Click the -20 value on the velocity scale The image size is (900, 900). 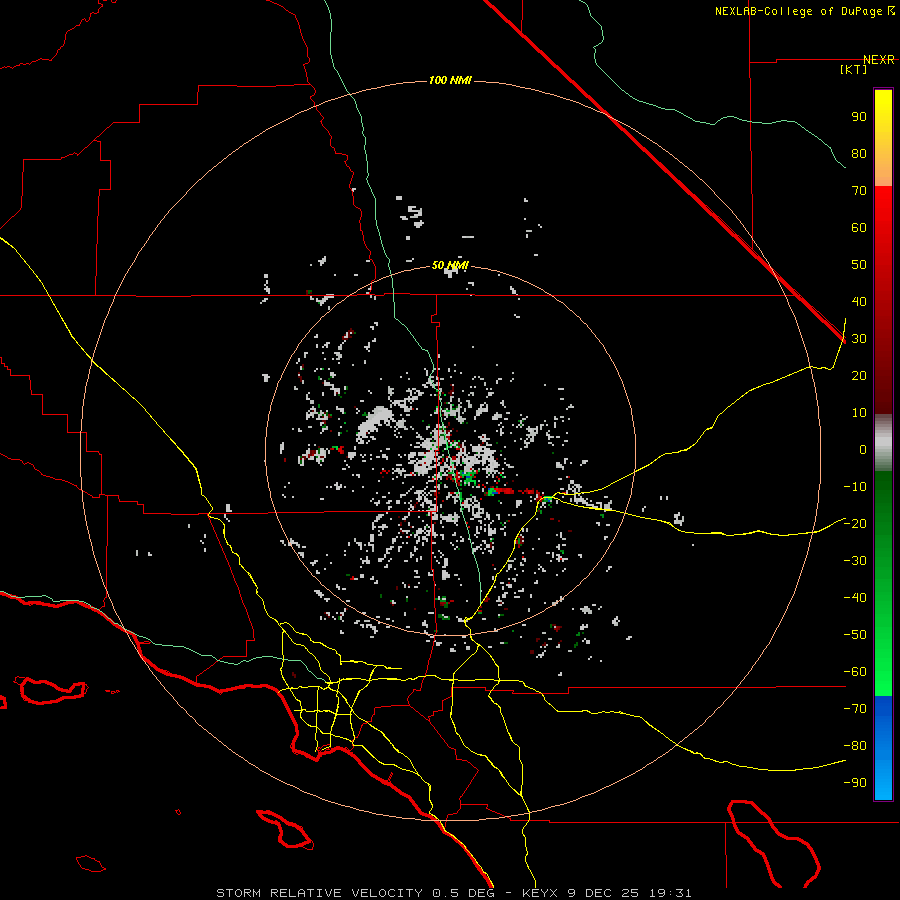tap(855, 524)
